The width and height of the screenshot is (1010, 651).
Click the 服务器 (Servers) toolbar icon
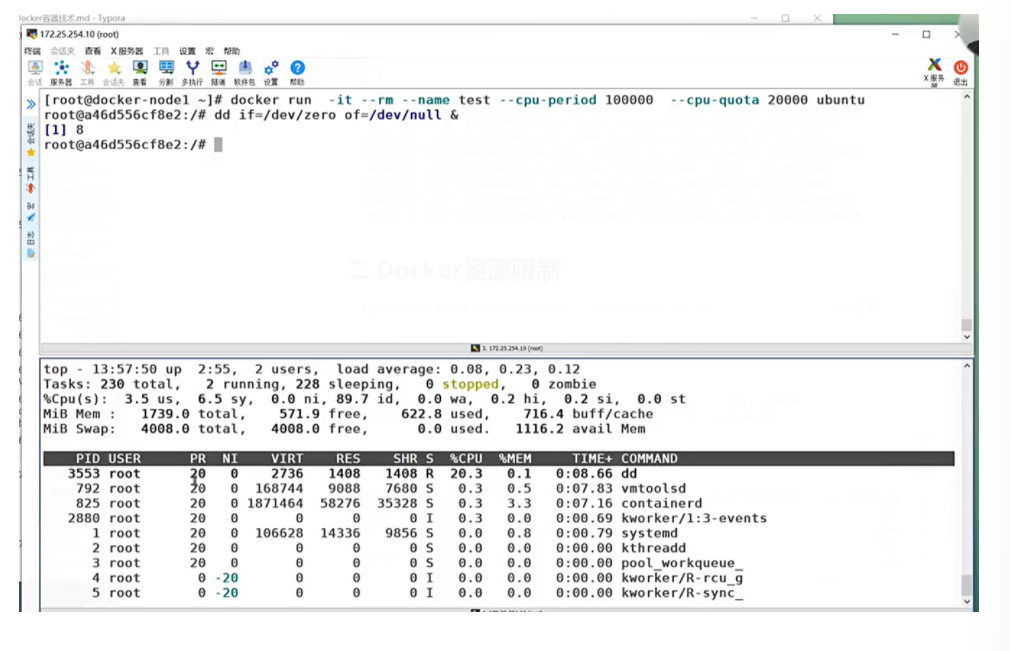click(x=61, y=72)
